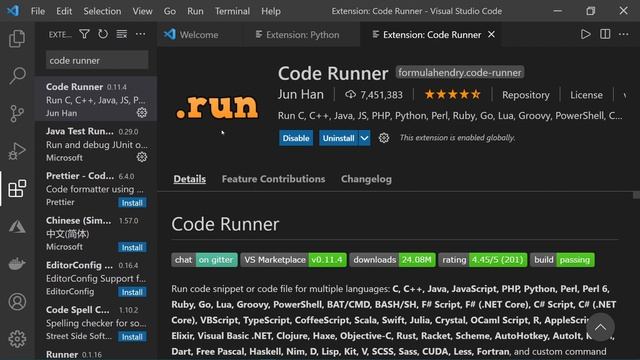Screen dimensions: 640x360
Task: Install the Code Spell Checker extension
Action: tap(132, 337)
